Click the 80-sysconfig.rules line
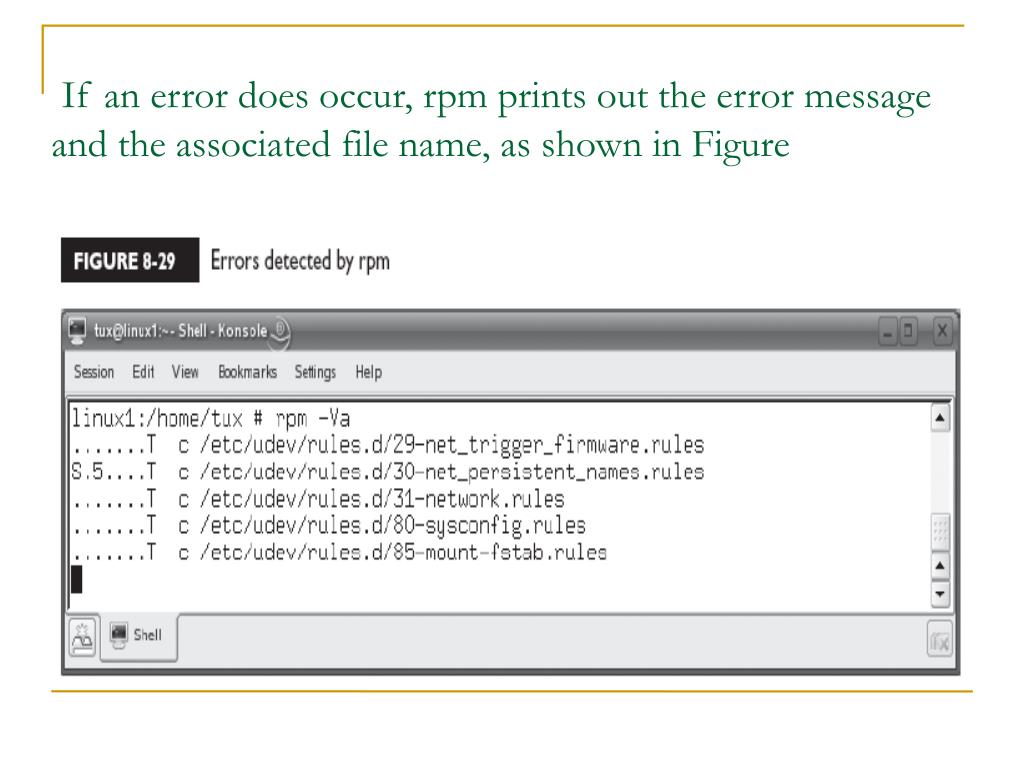 [x=328, y=526]
